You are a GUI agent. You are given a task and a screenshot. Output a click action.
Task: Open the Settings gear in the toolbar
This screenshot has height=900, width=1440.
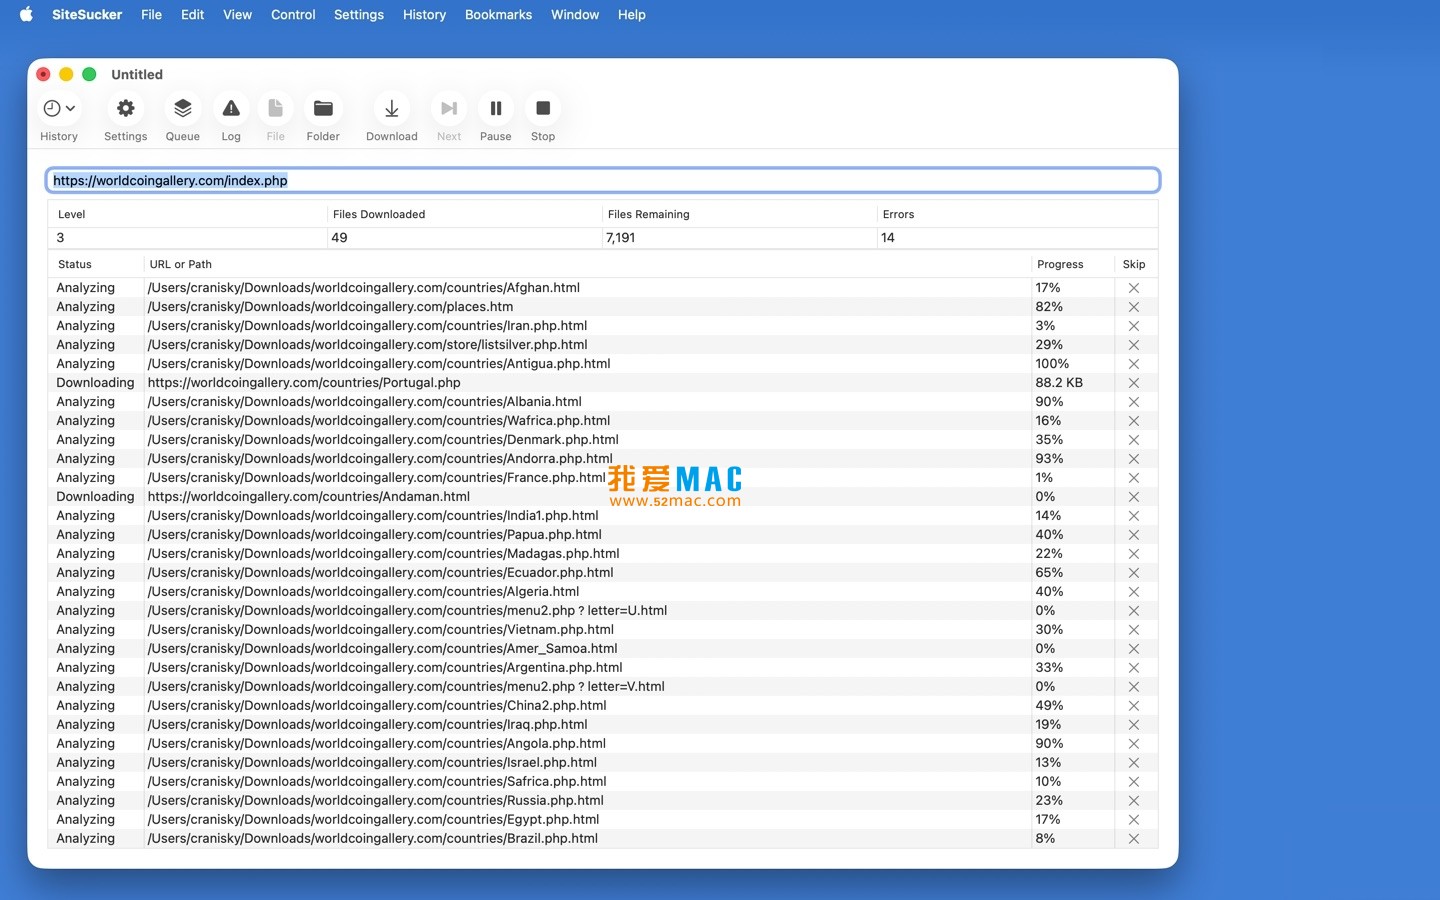[125, 108]
